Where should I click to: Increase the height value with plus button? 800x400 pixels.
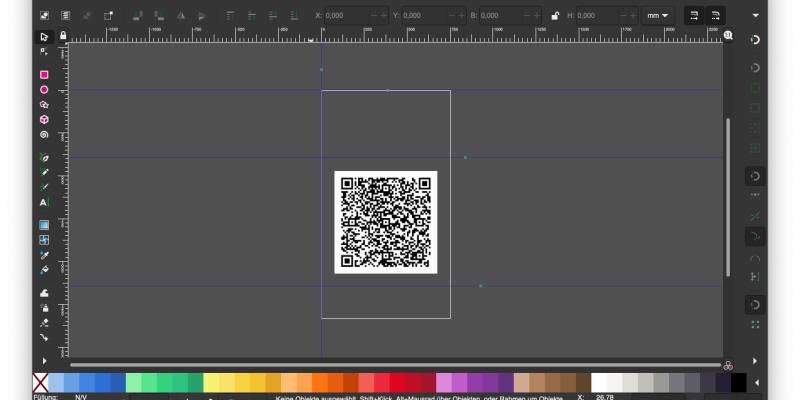coord(632,16)
